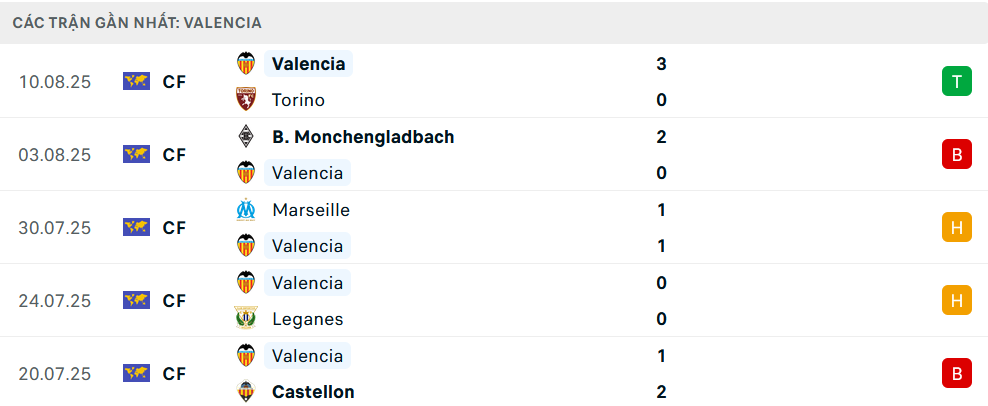Open the Torino team link
Image resolution: width=988 pixels, height=406 pixels.
298,100
